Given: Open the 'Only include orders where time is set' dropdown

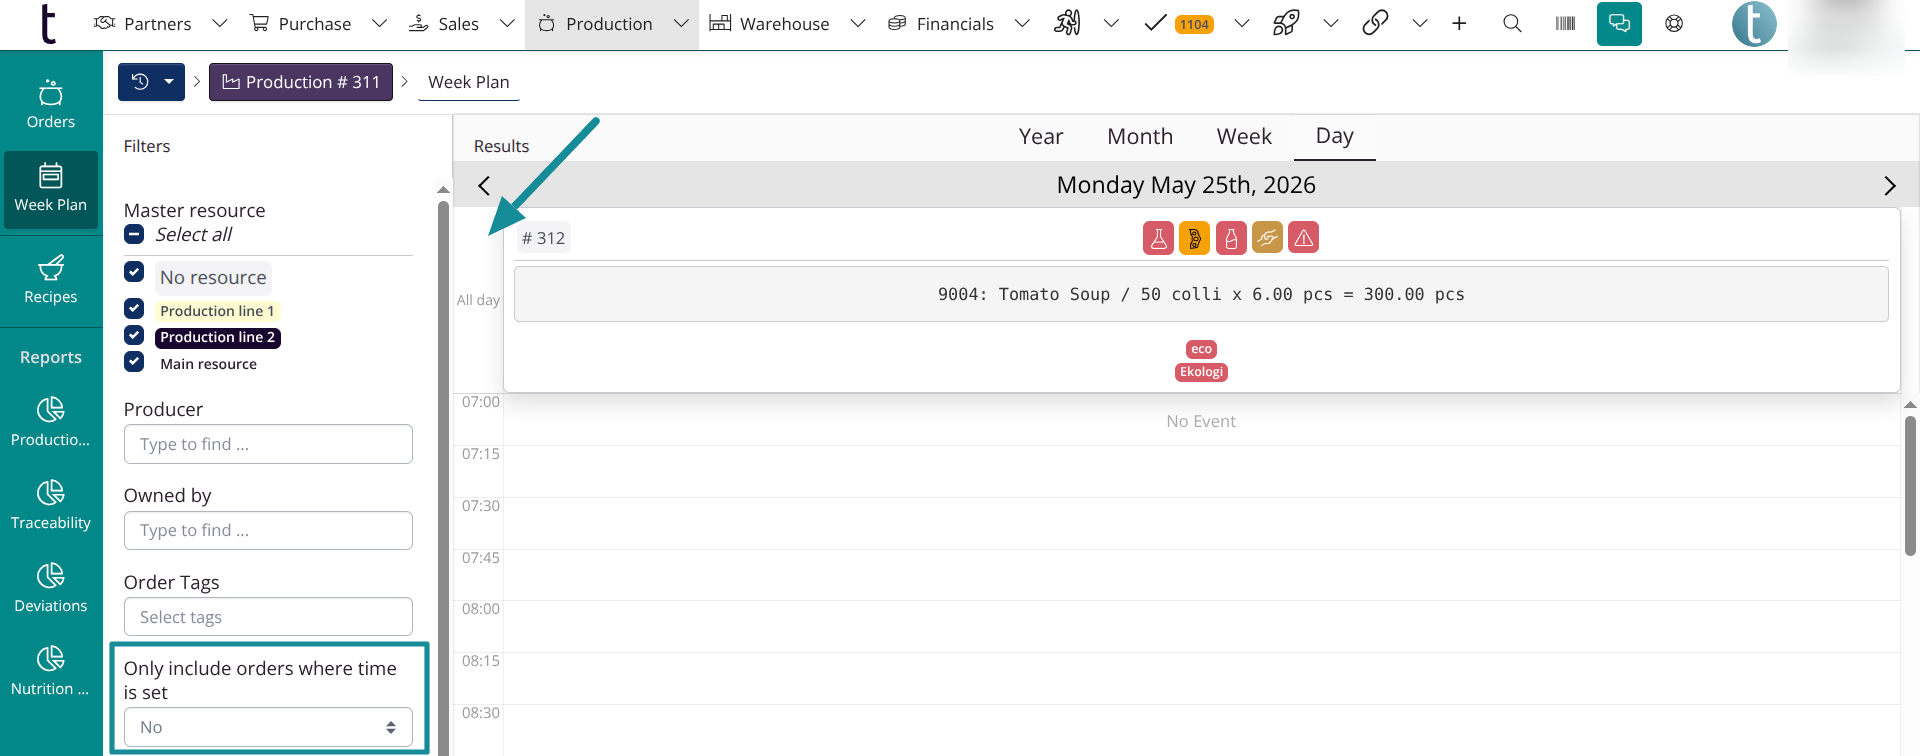Looking at the screenshot, I should [268, 727].
